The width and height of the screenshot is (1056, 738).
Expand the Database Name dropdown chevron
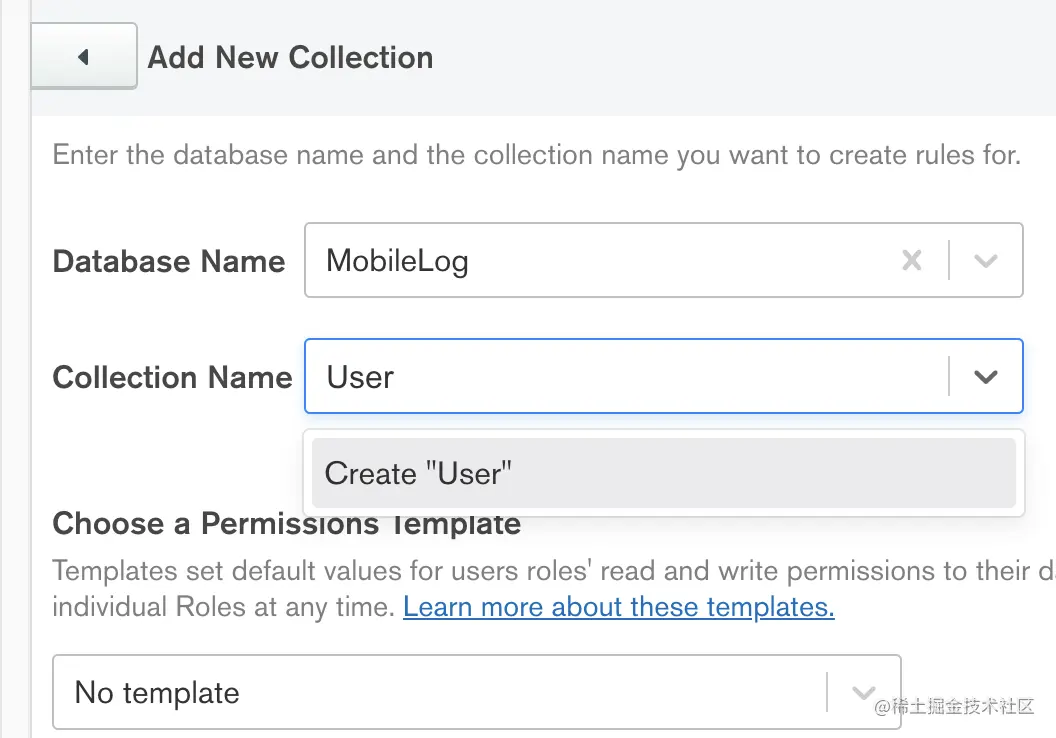(986, 261)
